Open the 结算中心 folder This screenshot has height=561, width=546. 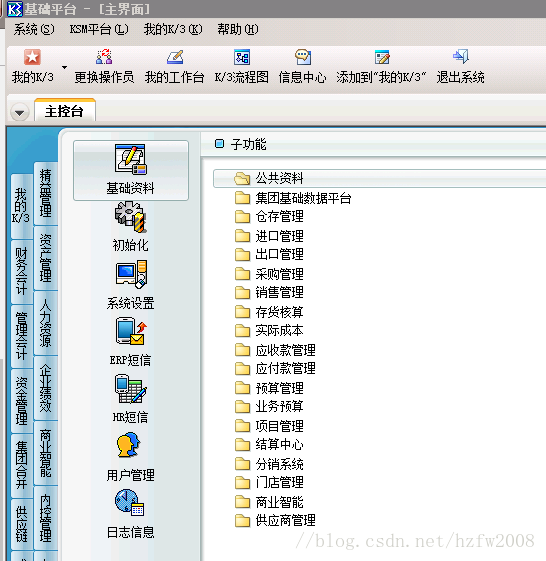tap(269, 445)
